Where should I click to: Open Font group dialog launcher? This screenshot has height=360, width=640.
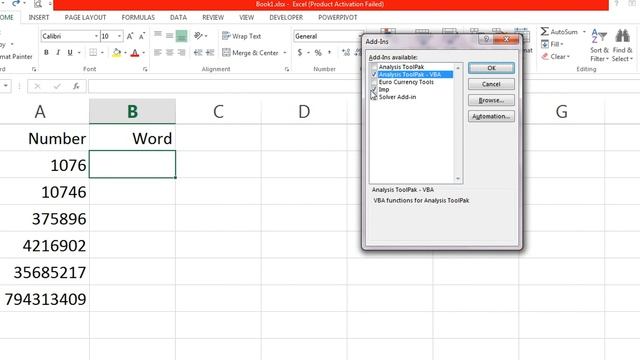coord(145,69)
